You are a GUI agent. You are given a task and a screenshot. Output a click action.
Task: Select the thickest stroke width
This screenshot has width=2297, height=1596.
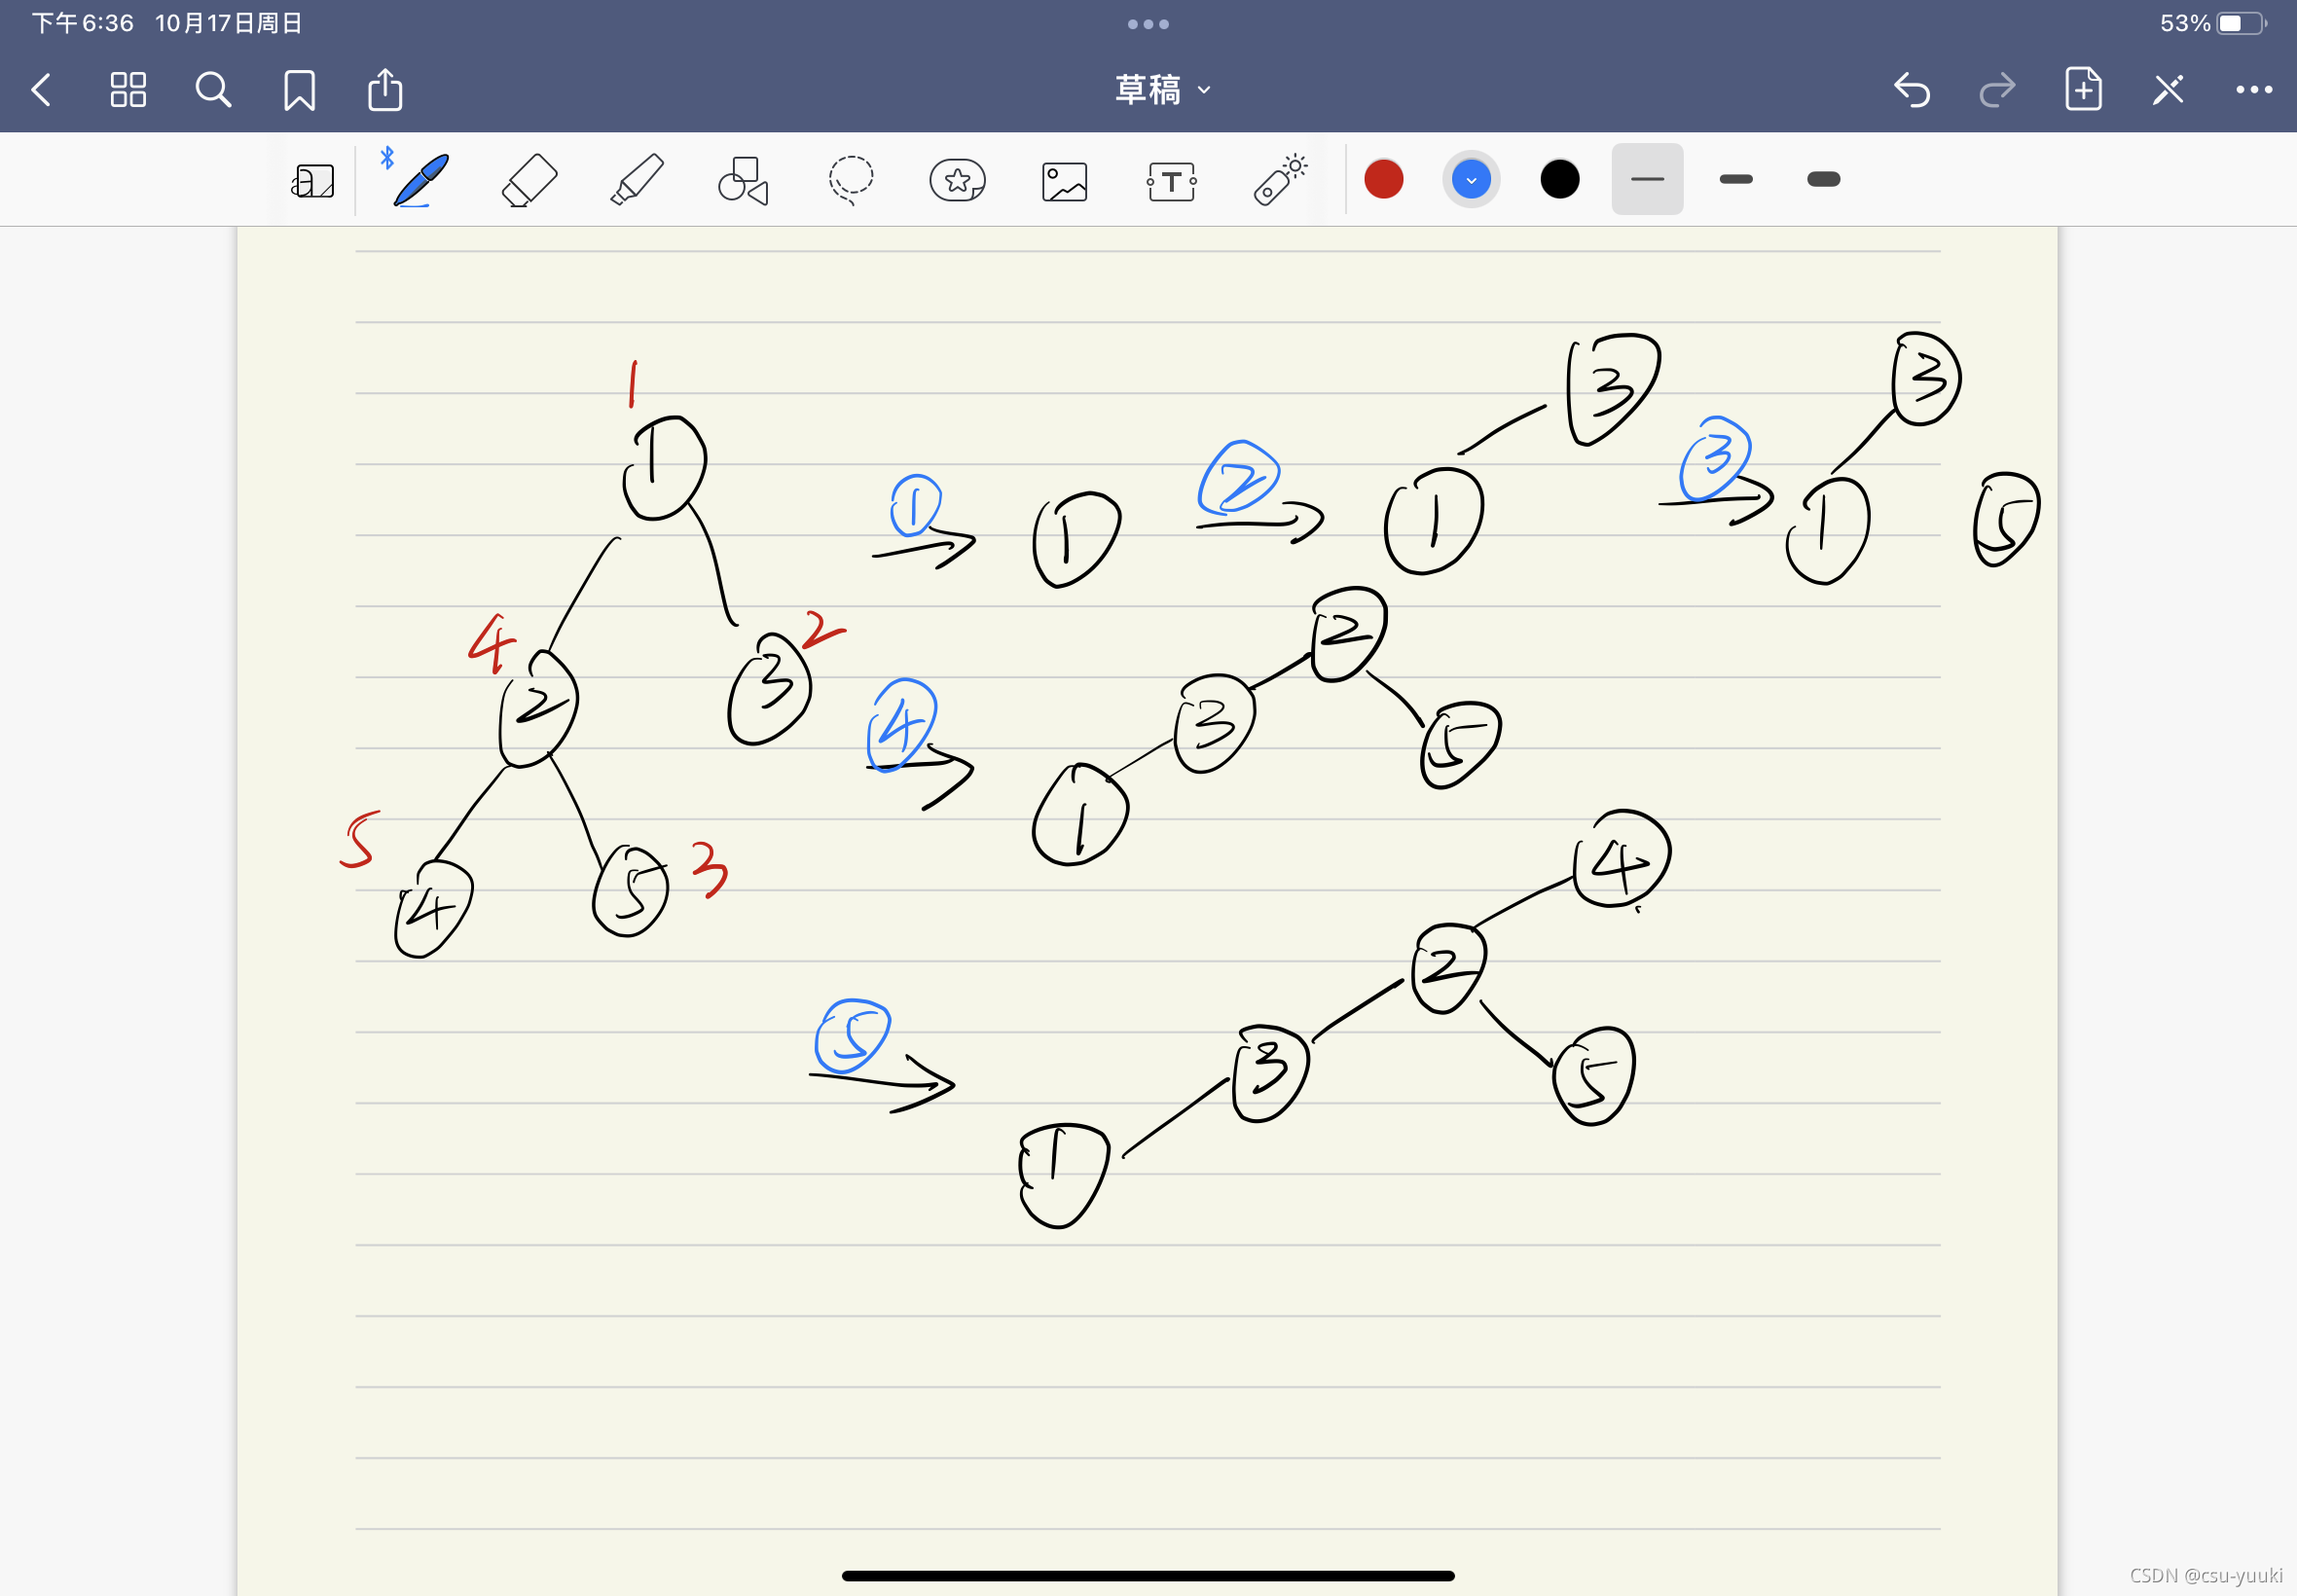tap(1823, 180)
